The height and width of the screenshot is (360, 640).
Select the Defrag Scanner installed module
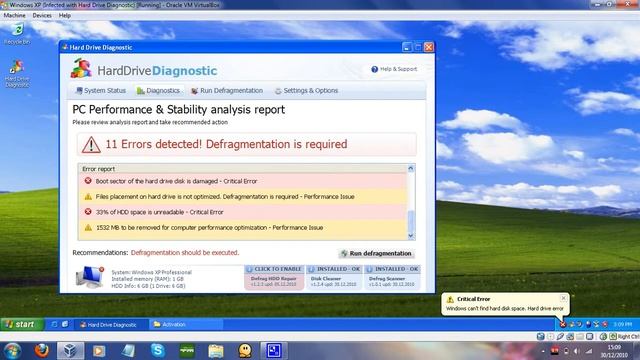click(x=392, y=277)
